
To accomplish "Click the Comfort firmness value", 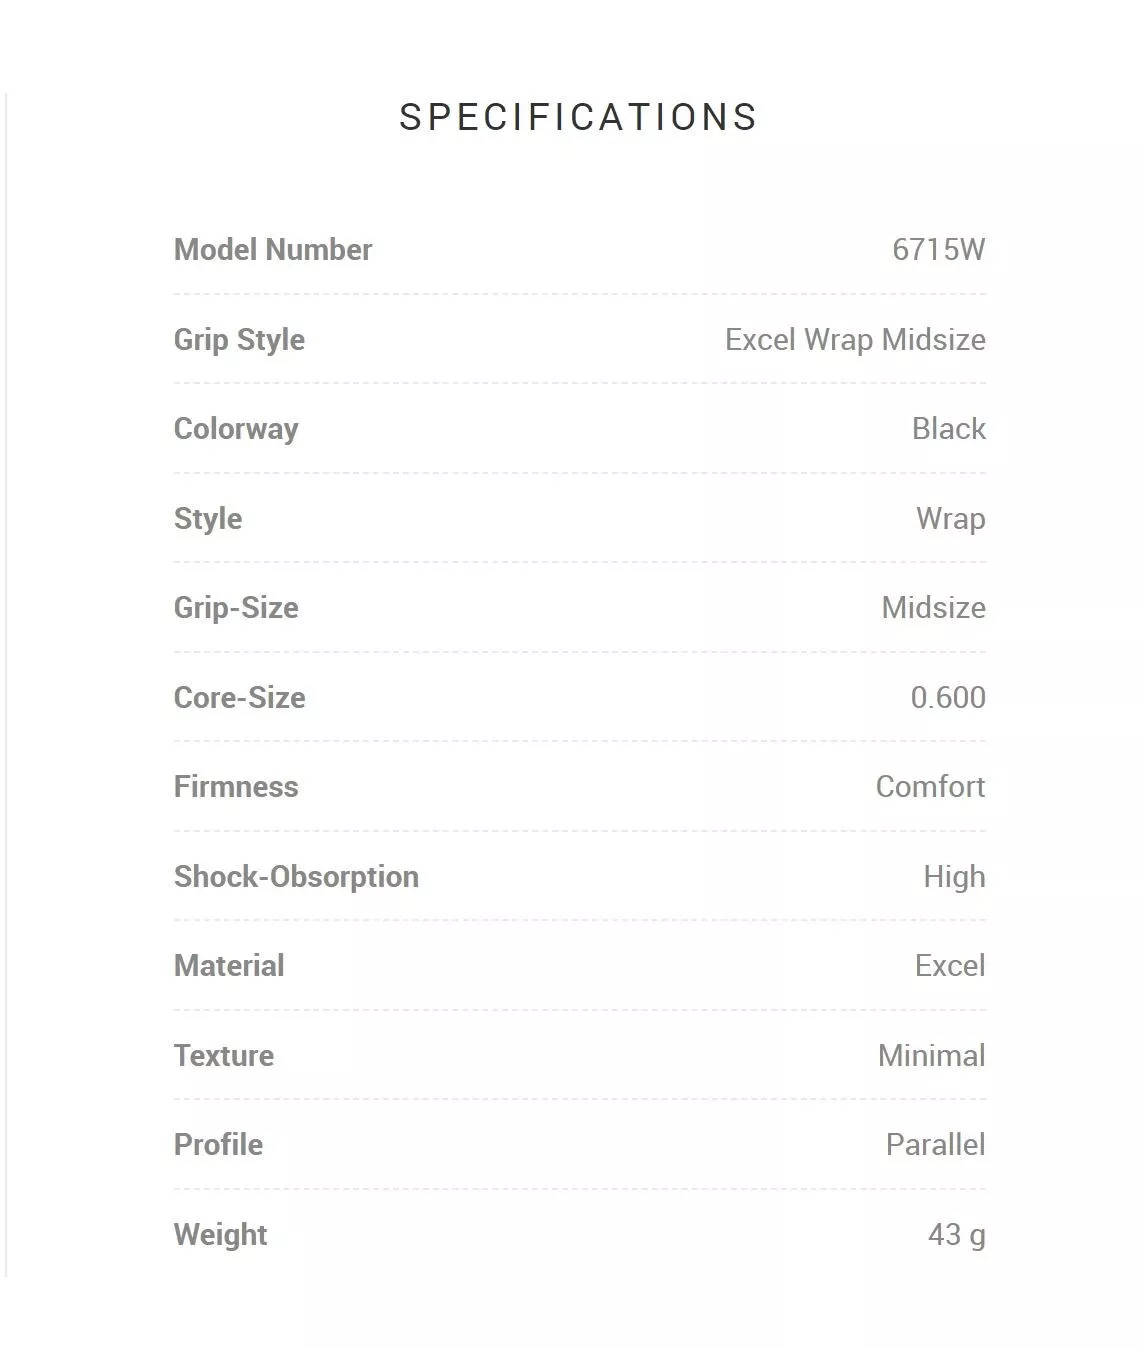I will [x=930, y=786].
